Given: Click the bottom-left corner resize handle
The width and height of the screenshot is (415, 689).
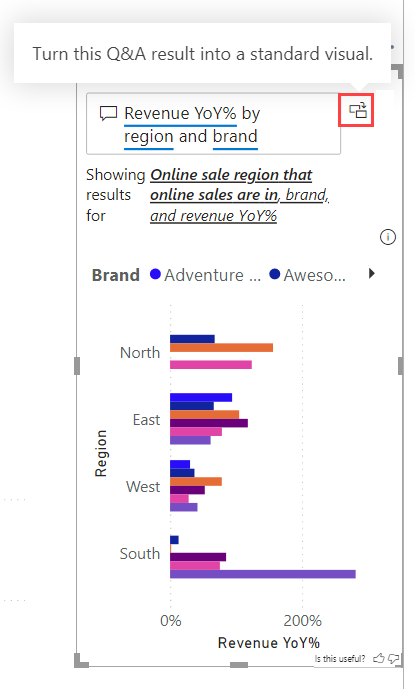Looking at the screenshot, I should coord(81,660).
